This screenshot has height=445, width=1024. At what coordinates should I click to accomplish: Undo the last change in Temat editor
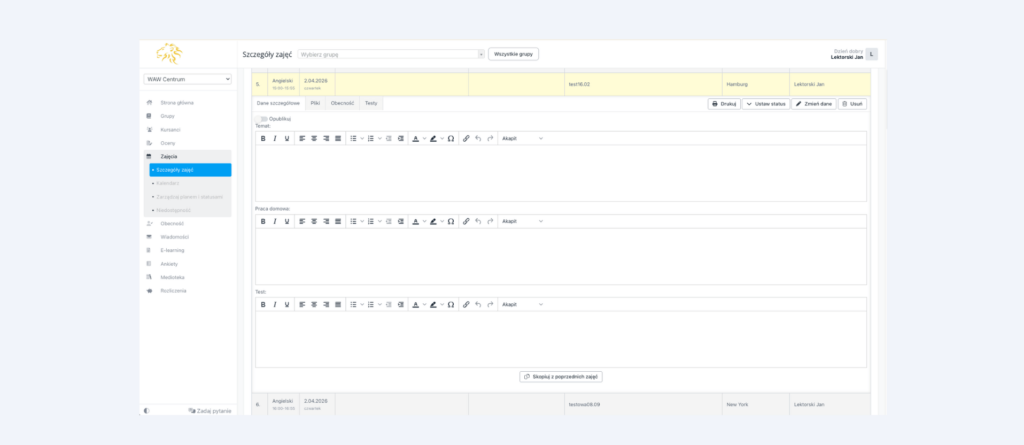point(479,138)
